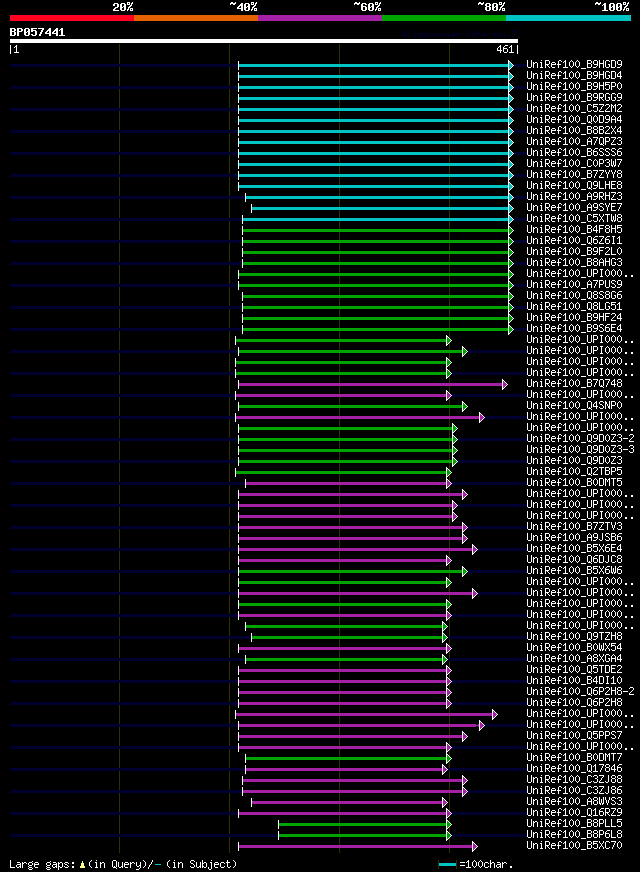The image size is (640, 872).
Task: Click the white query sequence bar
Action: click(x=264, y=41)
